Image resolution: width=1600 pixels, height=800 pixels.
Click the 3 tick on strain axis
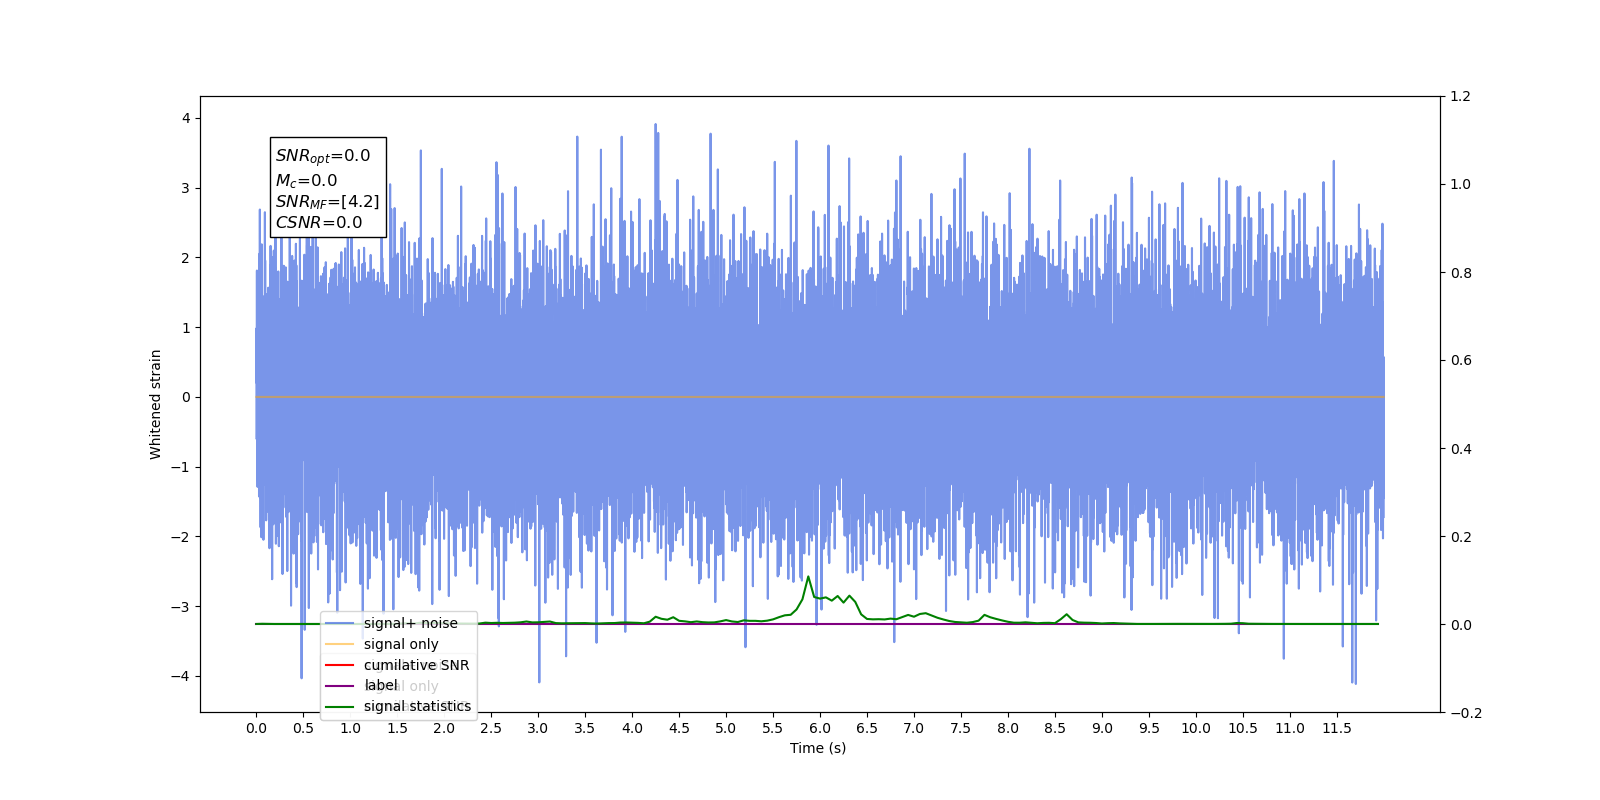click(186, 188)
